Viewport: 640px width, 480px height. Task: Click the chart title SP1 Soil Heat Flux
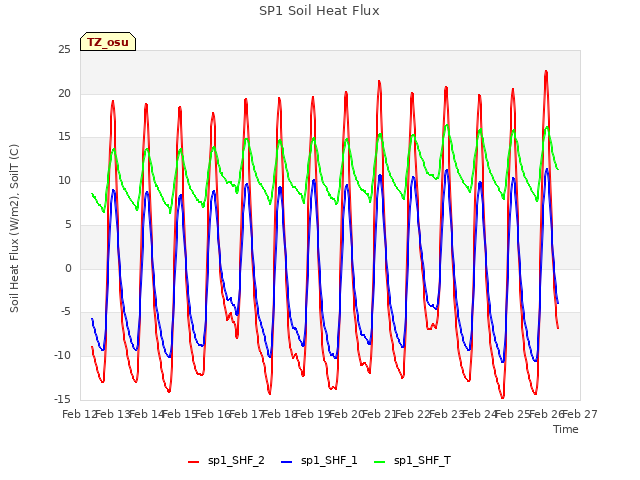coord(319,11)
